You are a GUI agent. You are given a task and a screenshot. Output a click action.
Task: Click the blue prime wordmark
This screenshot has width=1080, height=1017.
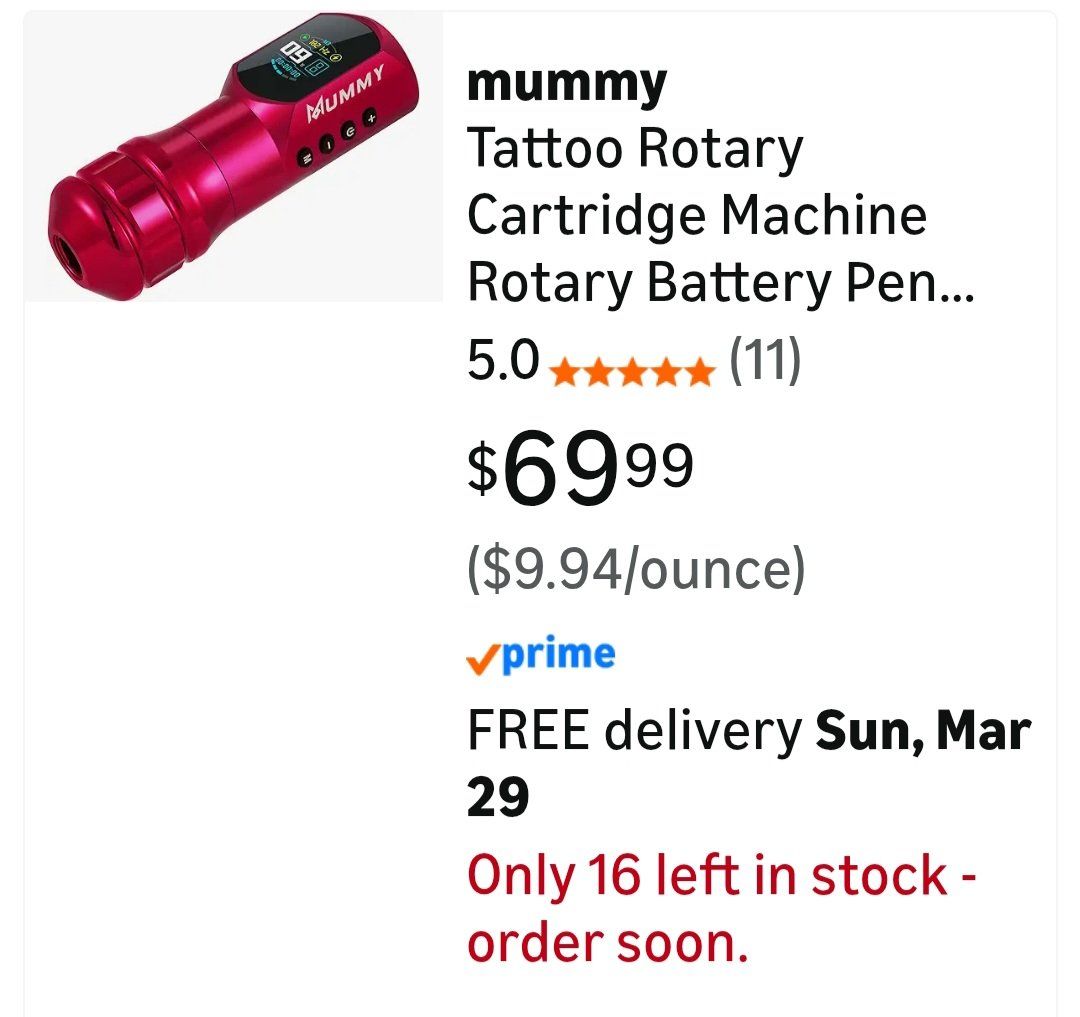(x=558, y=654)
